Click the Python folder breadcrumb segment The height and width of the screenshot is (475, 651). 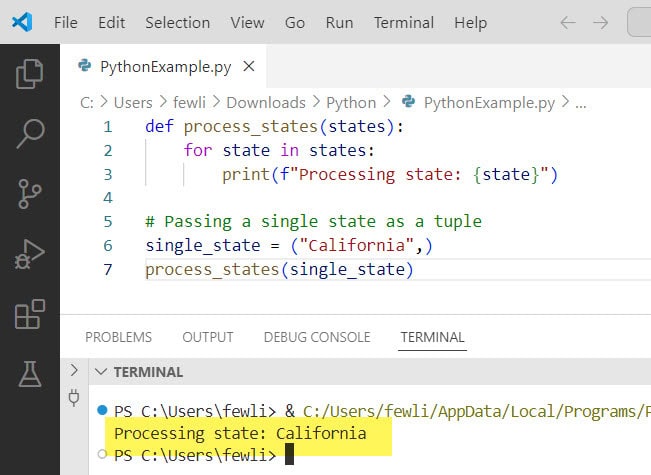(x=351, y=103)
